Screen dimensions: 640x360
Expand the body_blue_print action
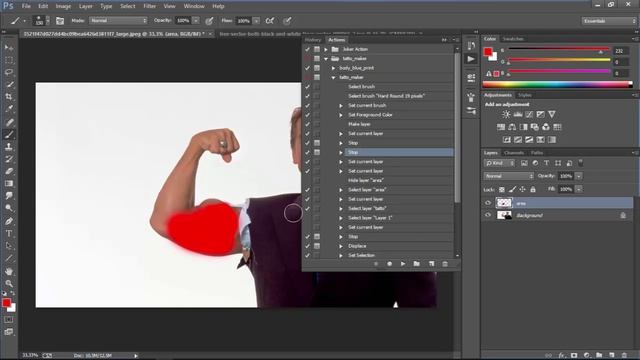tap(333, 68)
